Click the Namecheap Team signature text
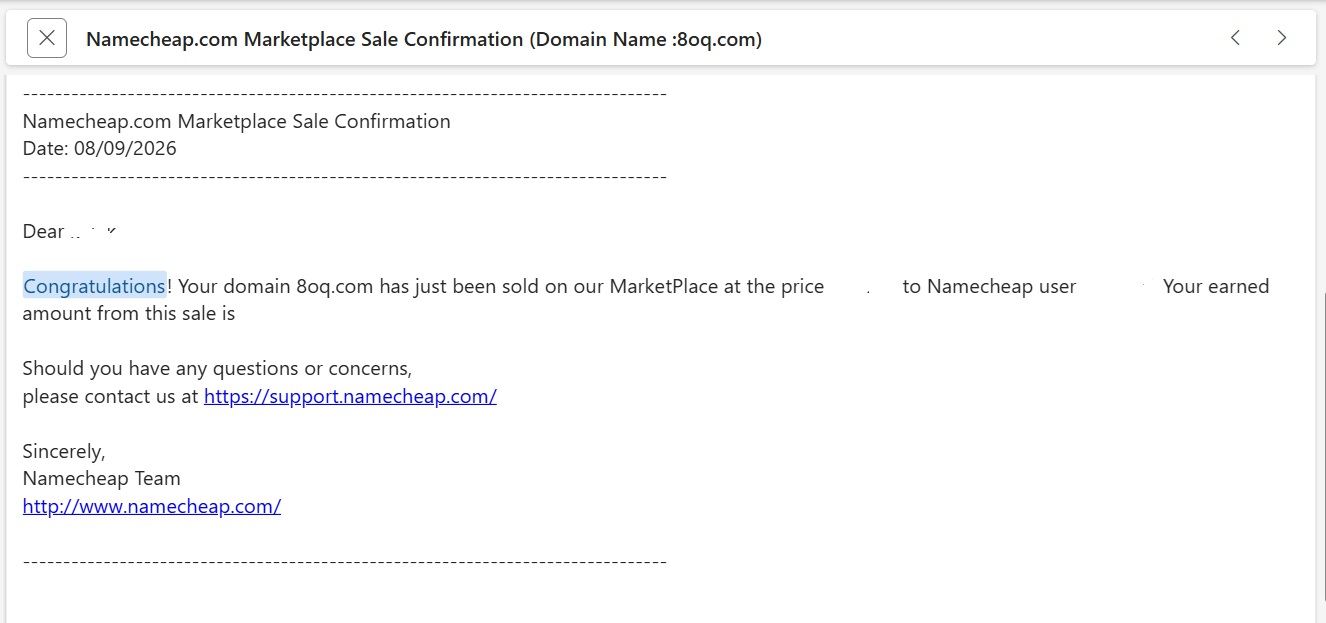This screenshot has width=1326, height=623. [102, 478]
